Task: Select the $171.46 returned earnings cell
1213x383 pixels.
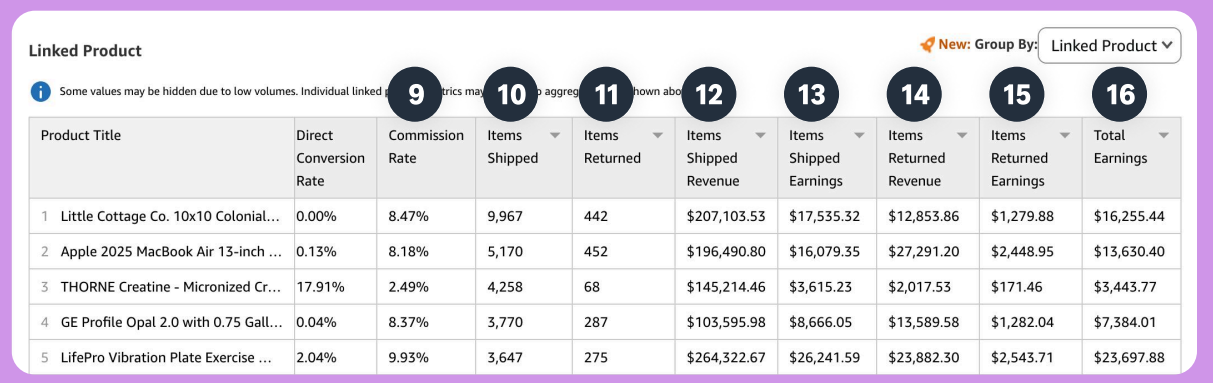Action: click(x=1031, y=286)
